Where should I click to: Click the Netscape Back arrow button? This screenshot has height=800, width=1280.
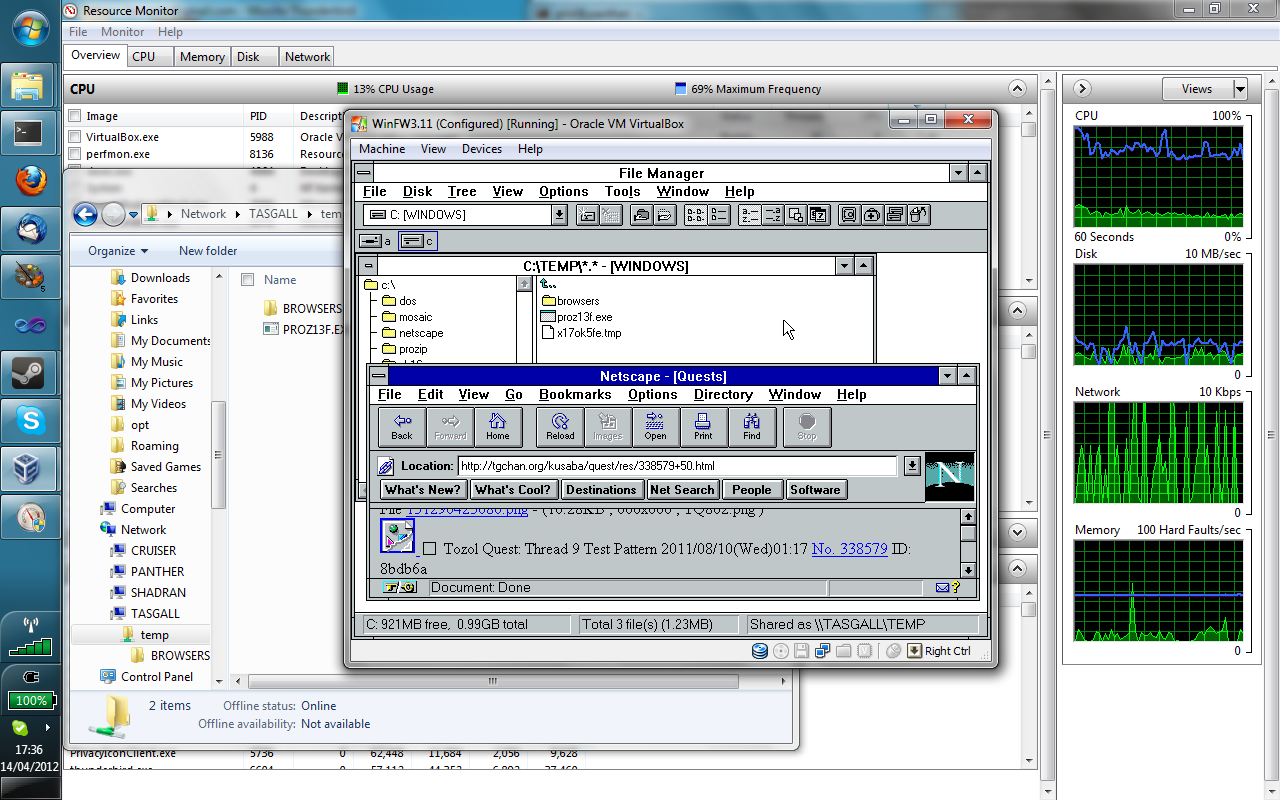[402, 427]
